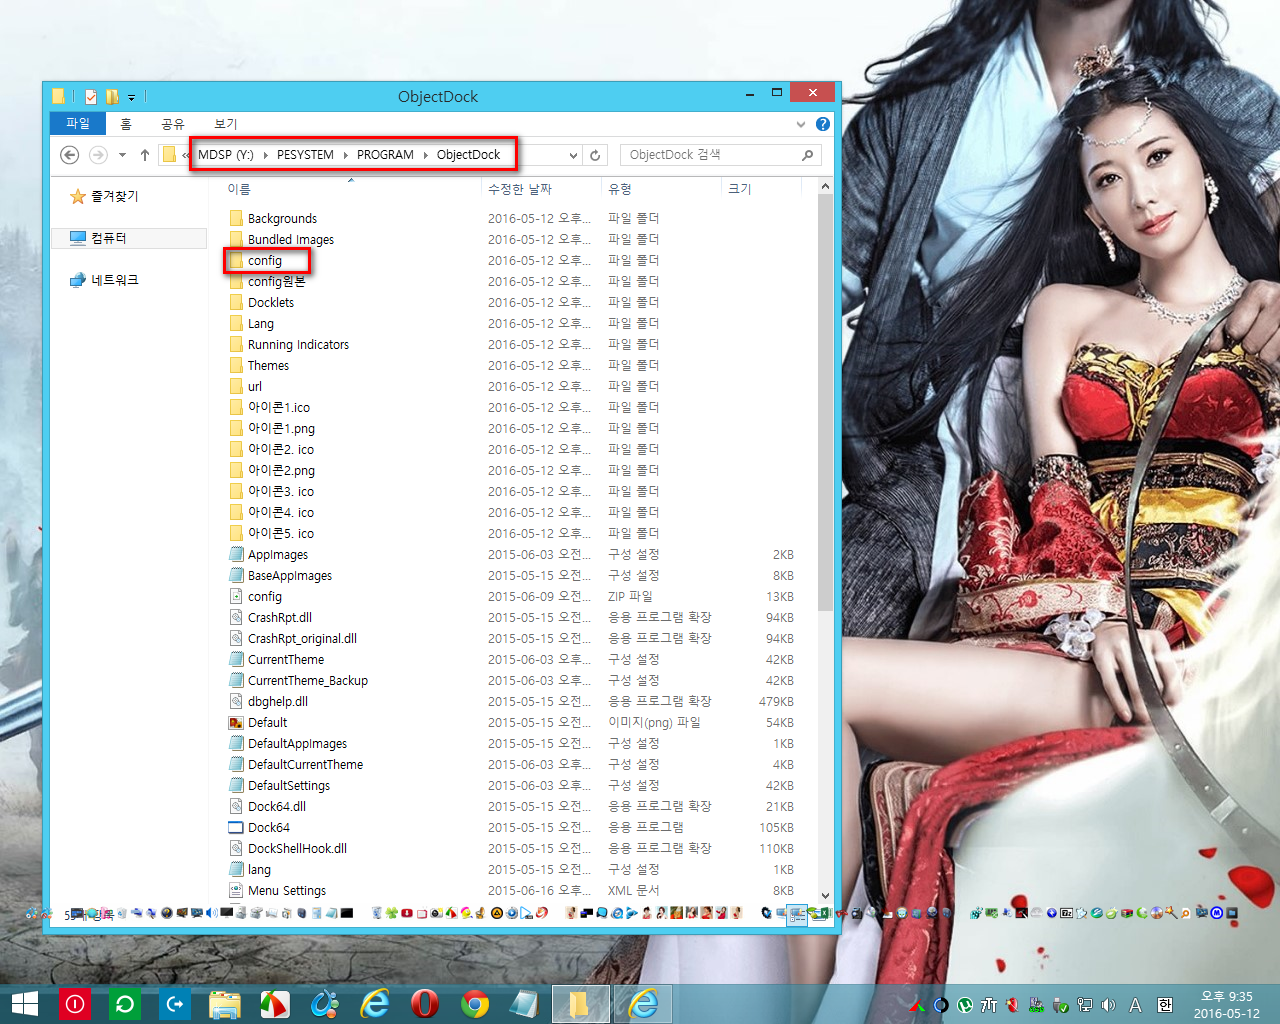Open the 홈 ribbon tab

click(126, 124)
